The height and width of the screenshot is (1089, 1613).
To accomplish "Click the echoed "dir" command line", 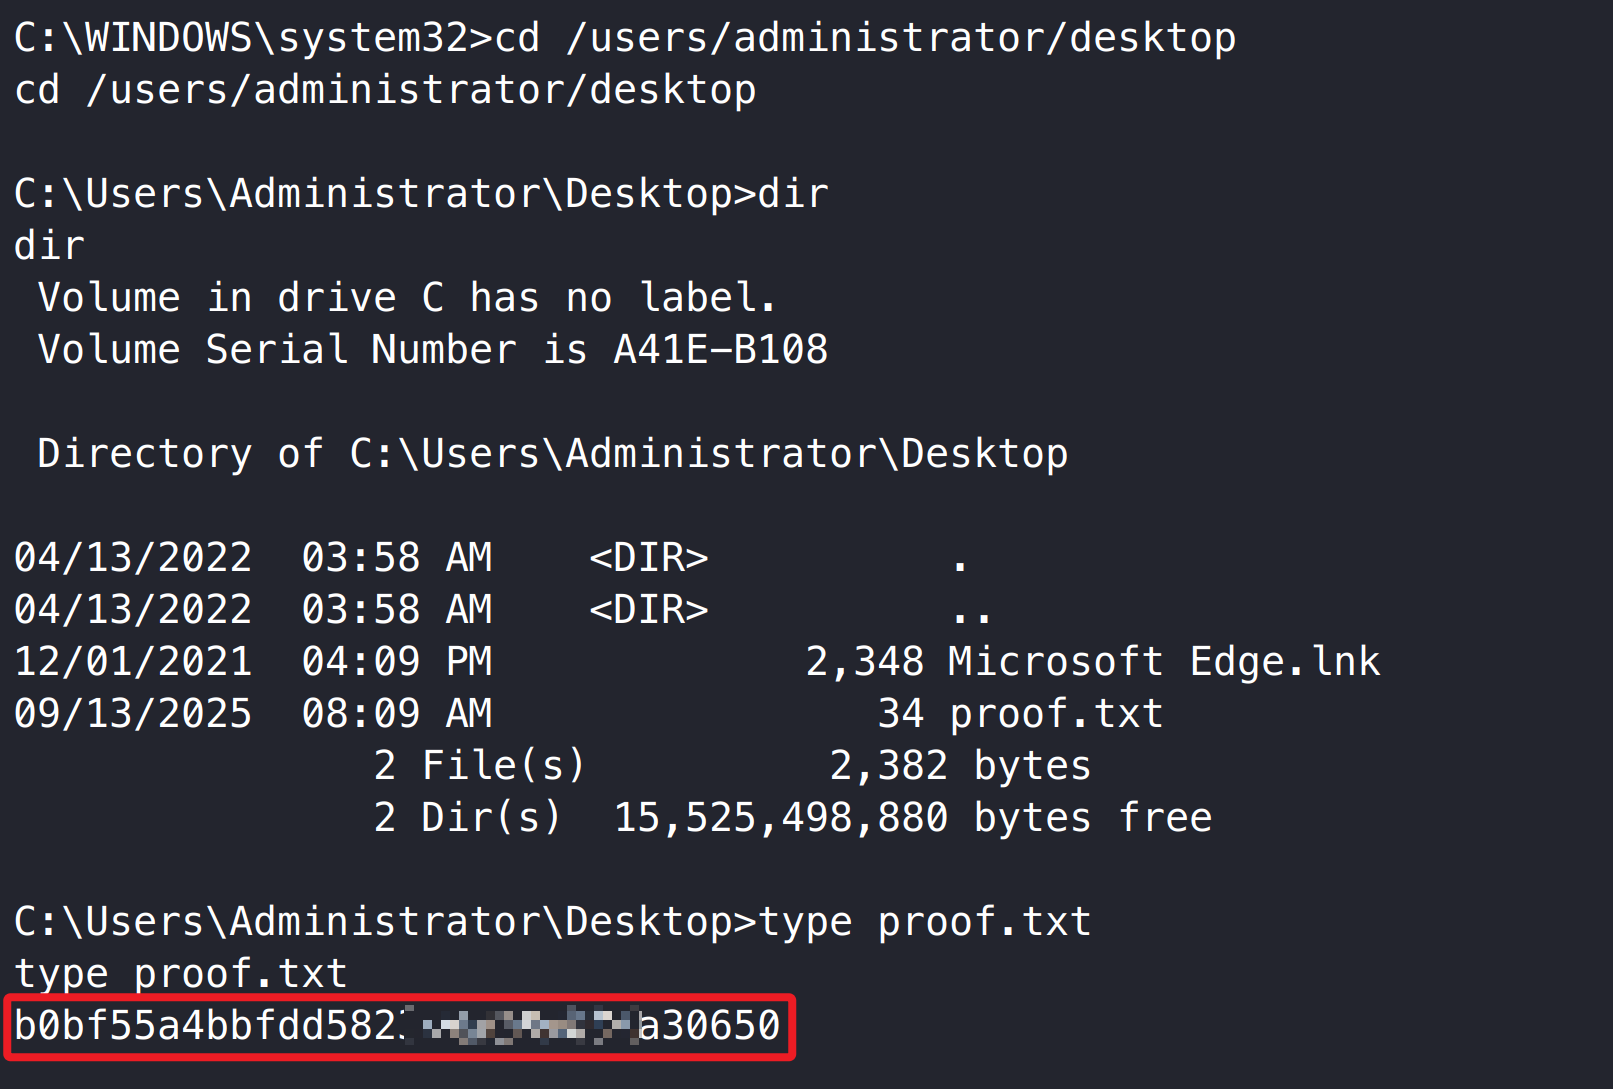I will (50, 246).
